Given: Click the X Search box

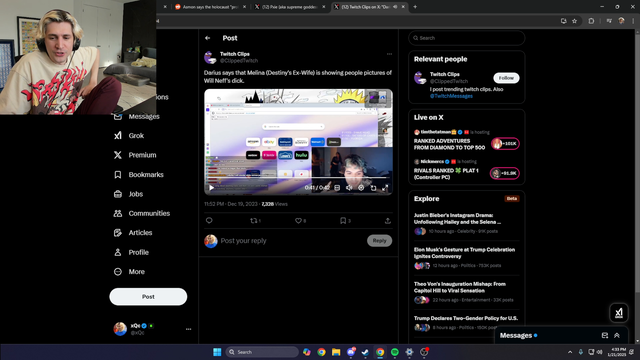Looking at the screenshot, I should point(467,38).
